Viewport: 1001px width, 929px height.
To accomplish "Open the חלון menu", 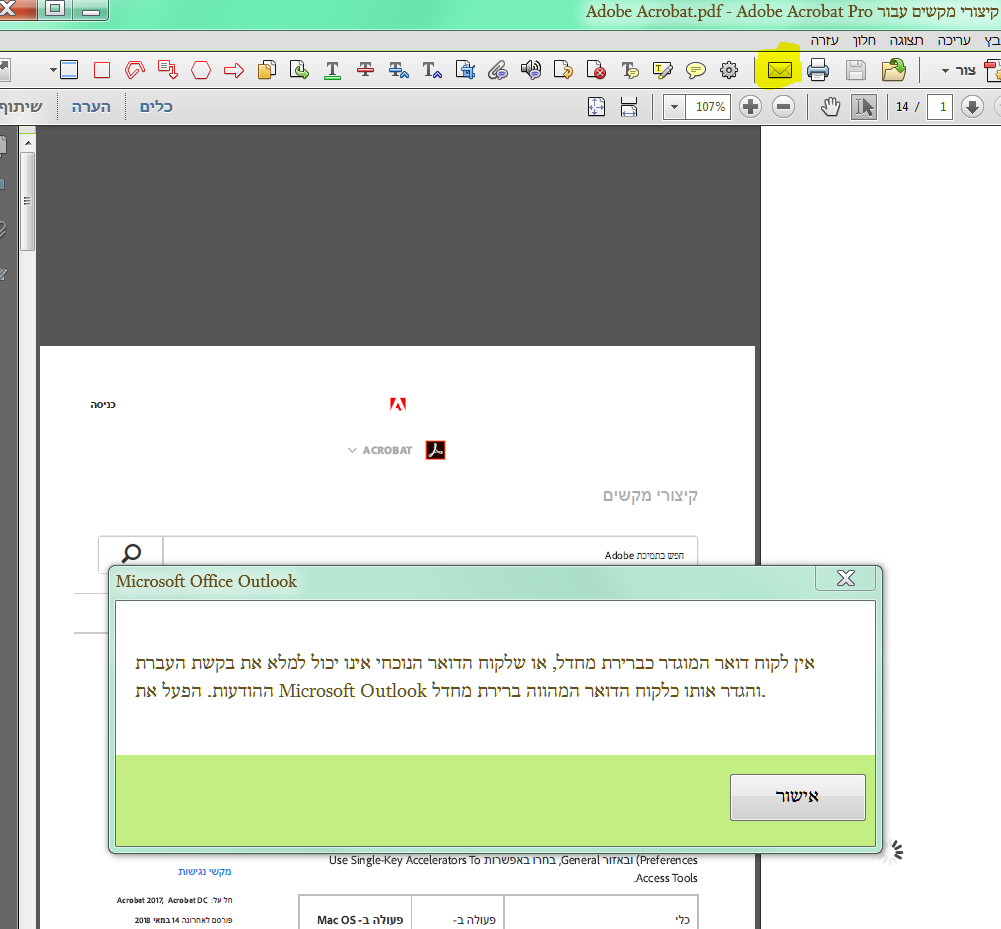I will click(864, 40).
